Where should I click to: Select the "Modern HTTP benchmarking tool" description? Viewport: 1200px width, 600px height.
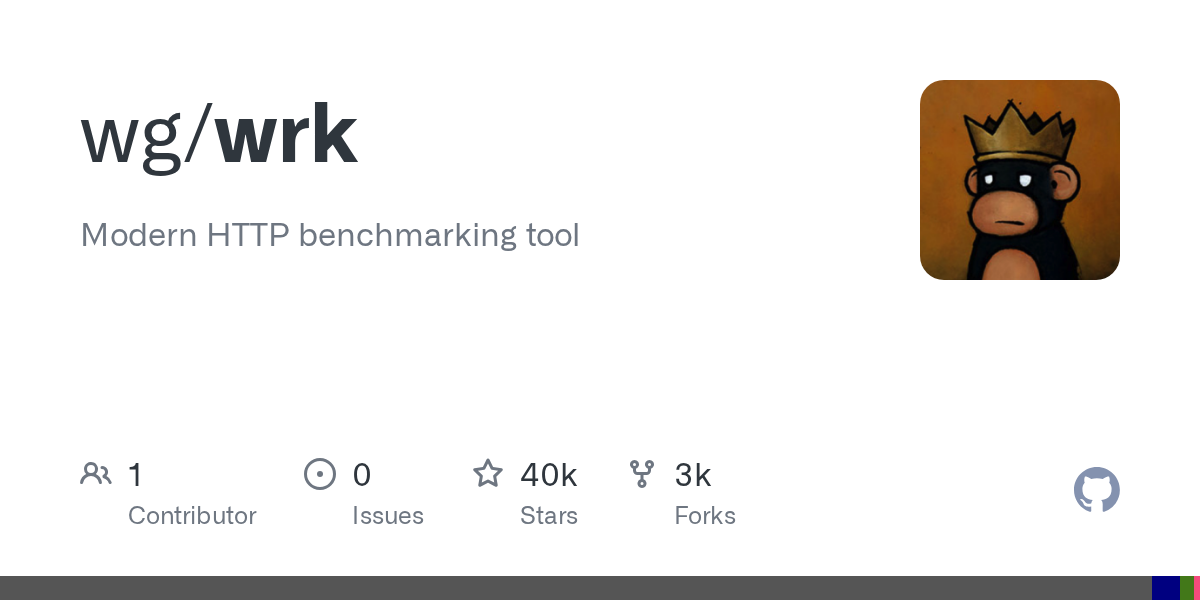point(330,236)
